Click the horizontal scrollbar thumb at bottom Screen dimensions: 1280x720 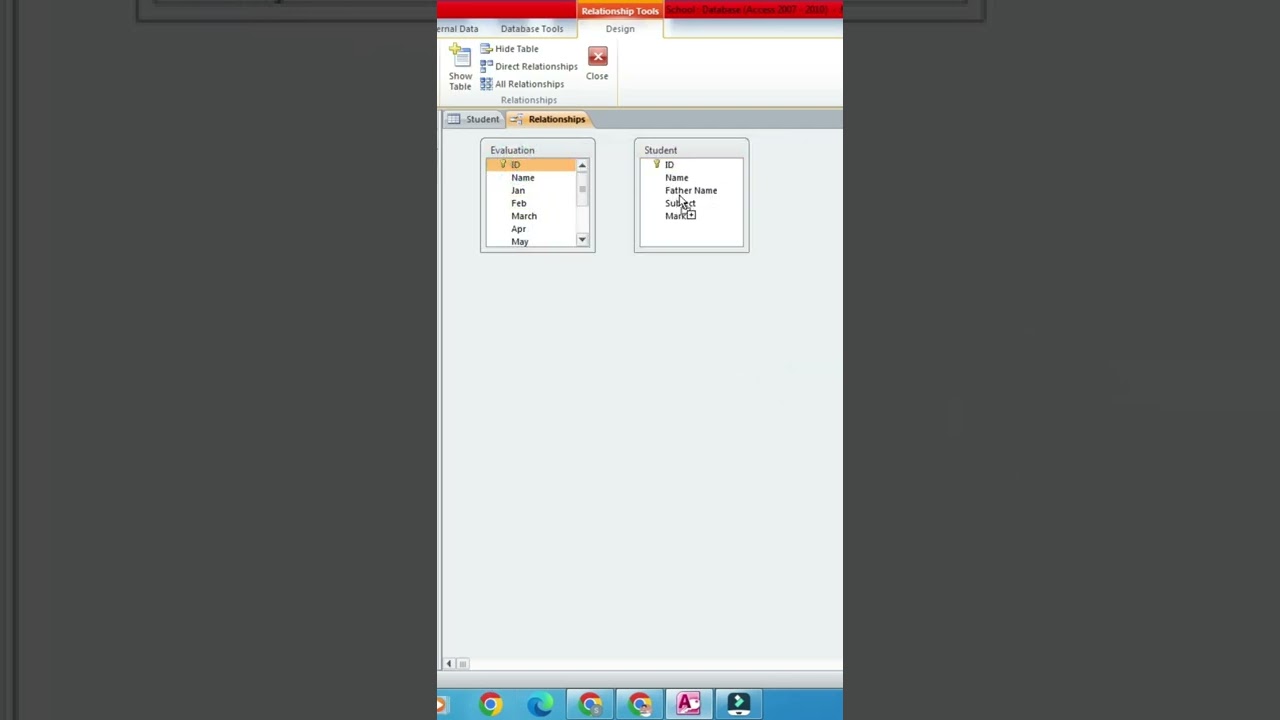click(x=462, y=664)
